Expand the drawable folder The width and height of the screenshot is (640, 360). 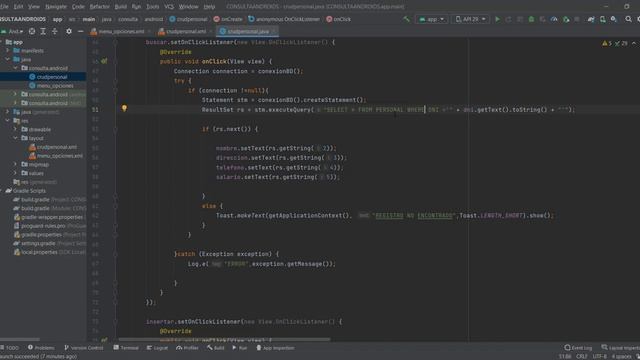pyautogui.click(x=16, y=129)
